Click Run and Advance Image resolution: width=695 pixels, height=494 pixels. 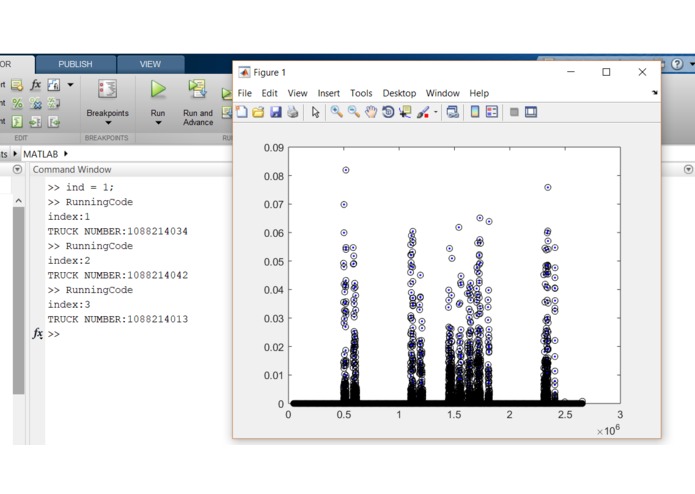pos(198,103)
